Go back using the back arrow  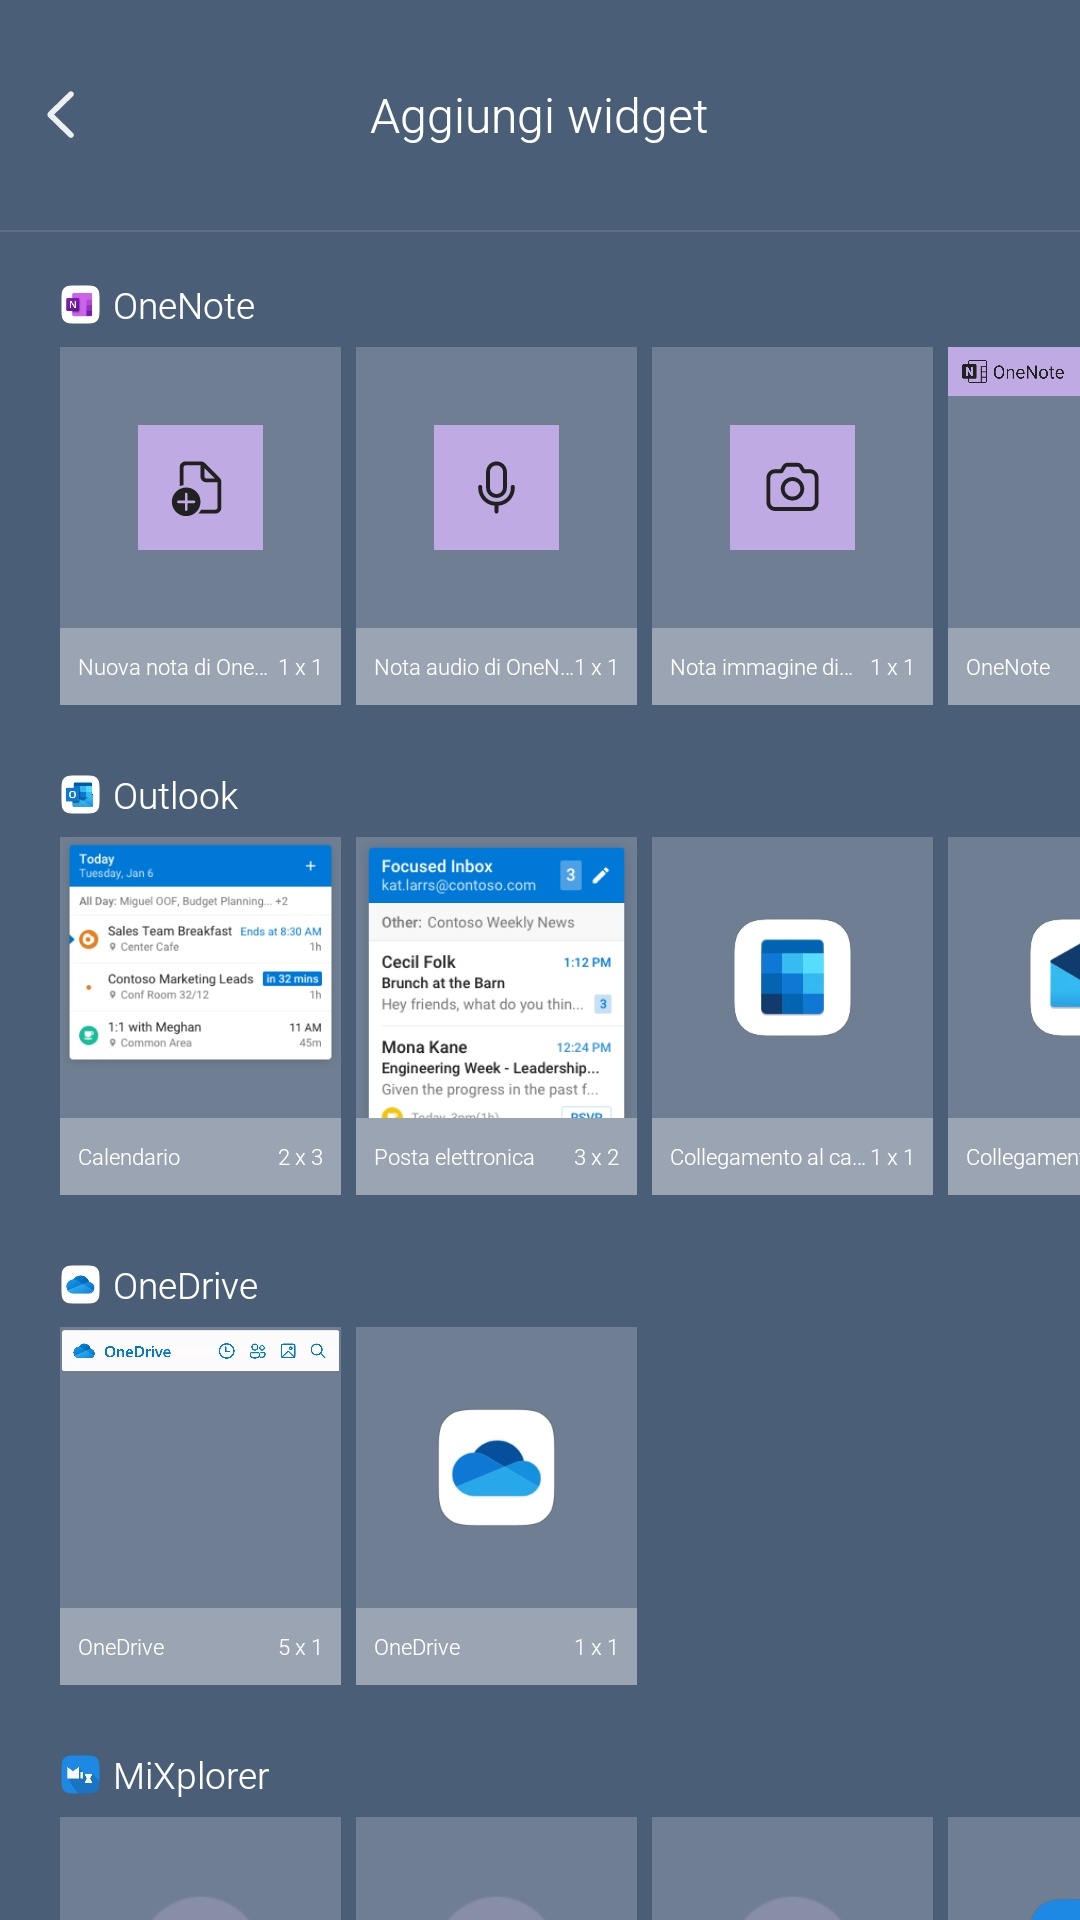(x=62, y=115)
